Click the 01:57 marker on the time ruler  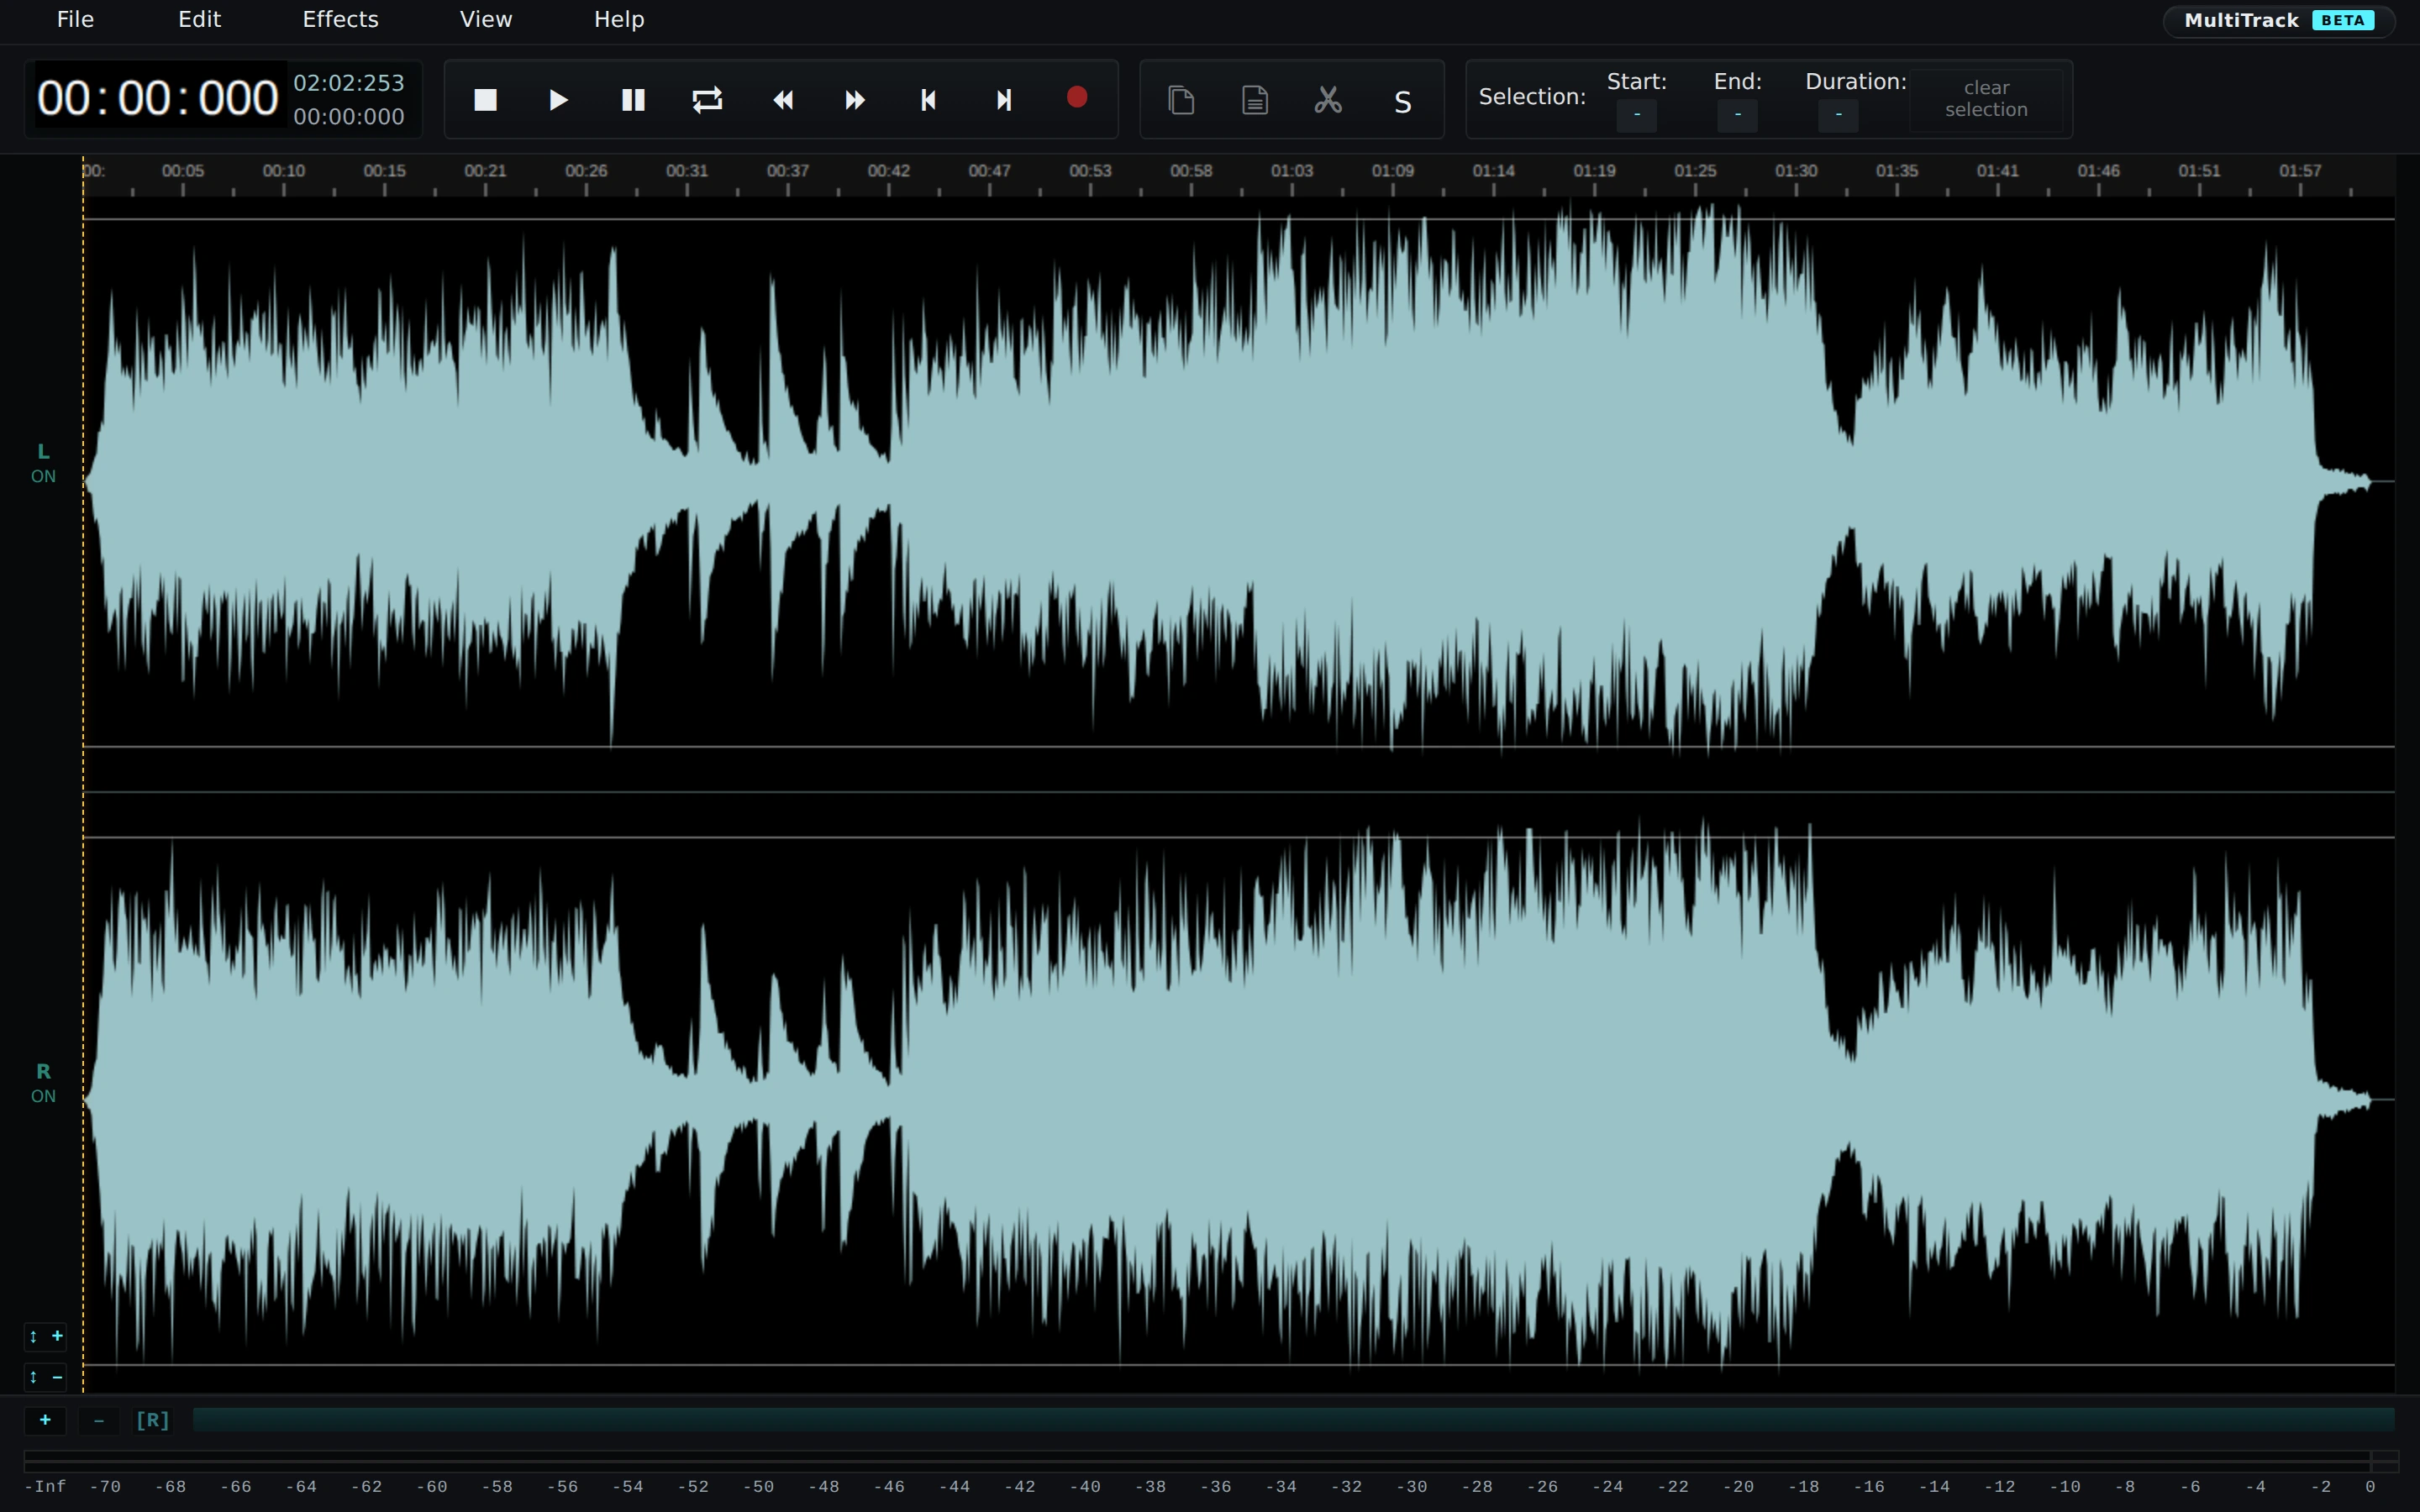[2300, 171]
